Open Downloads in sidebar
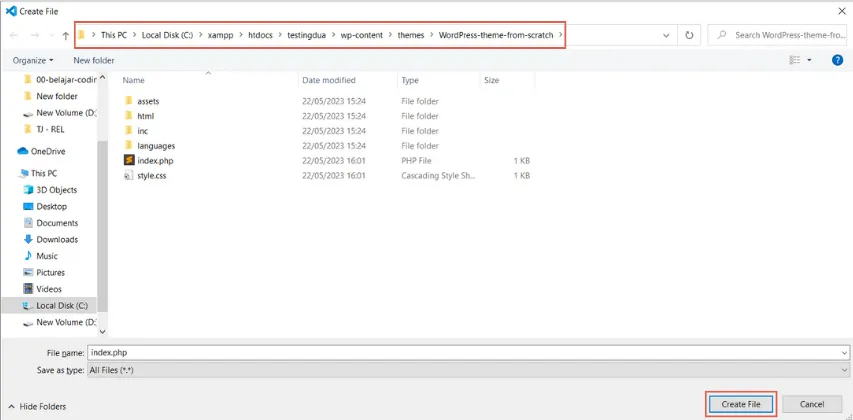The image size is (853, 420). [x=50, y=239]
